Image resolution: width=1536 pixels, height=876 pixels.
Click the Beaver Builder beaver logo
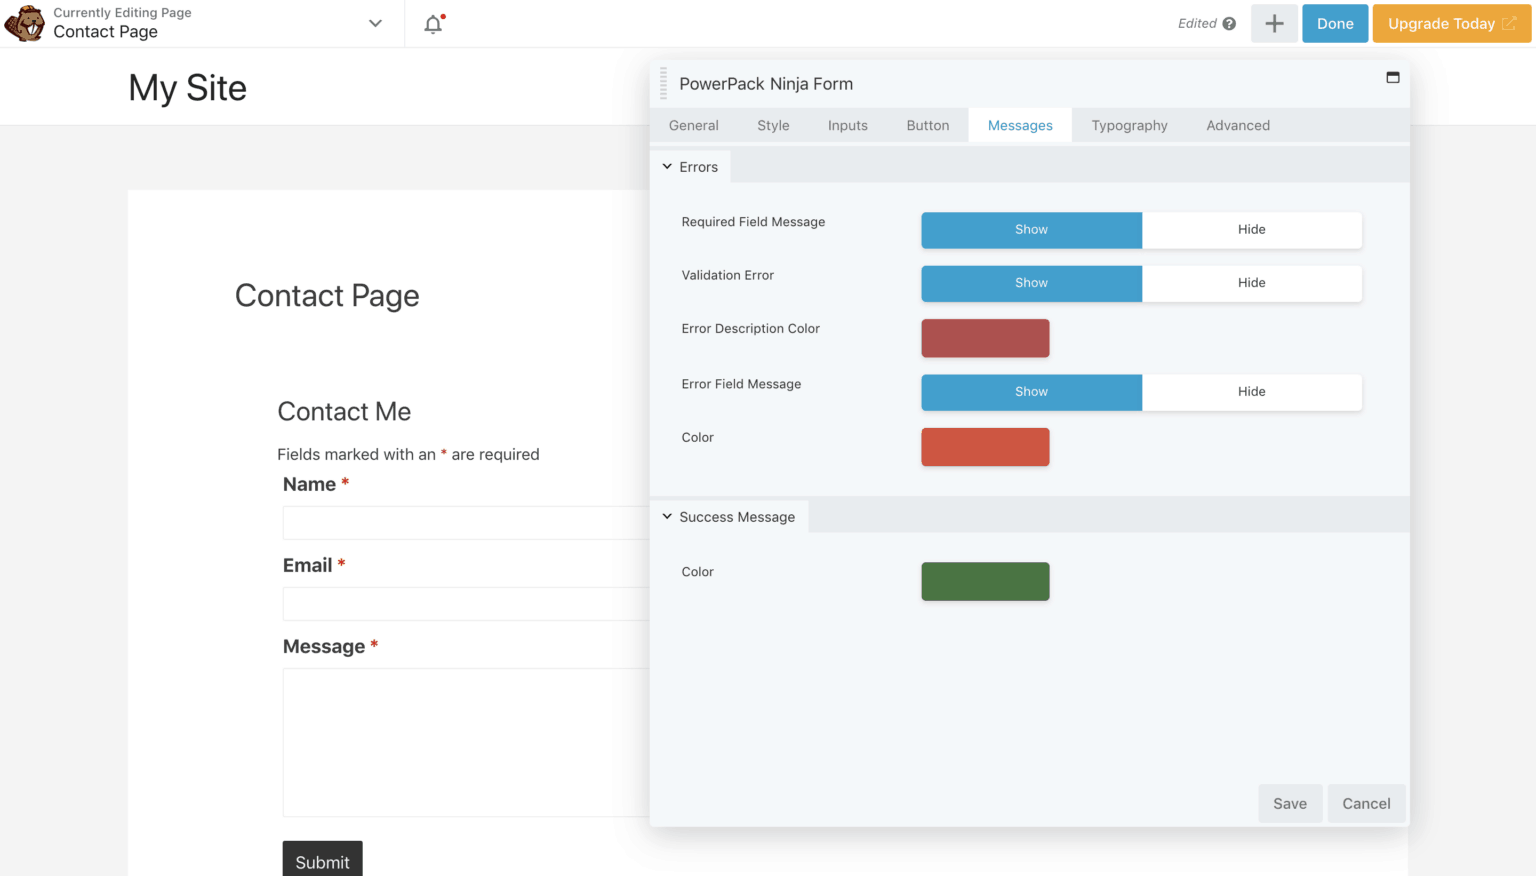(x=24, y=23)
